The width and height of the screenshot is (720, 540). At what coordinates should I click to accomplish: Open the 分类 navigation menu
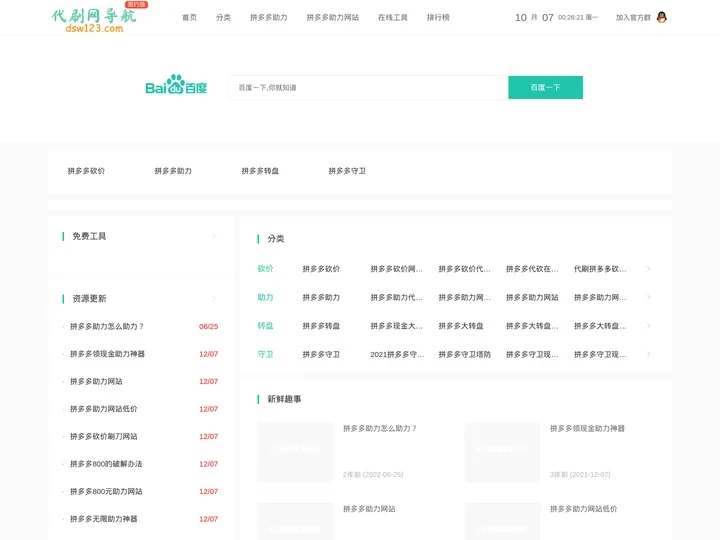223,17
